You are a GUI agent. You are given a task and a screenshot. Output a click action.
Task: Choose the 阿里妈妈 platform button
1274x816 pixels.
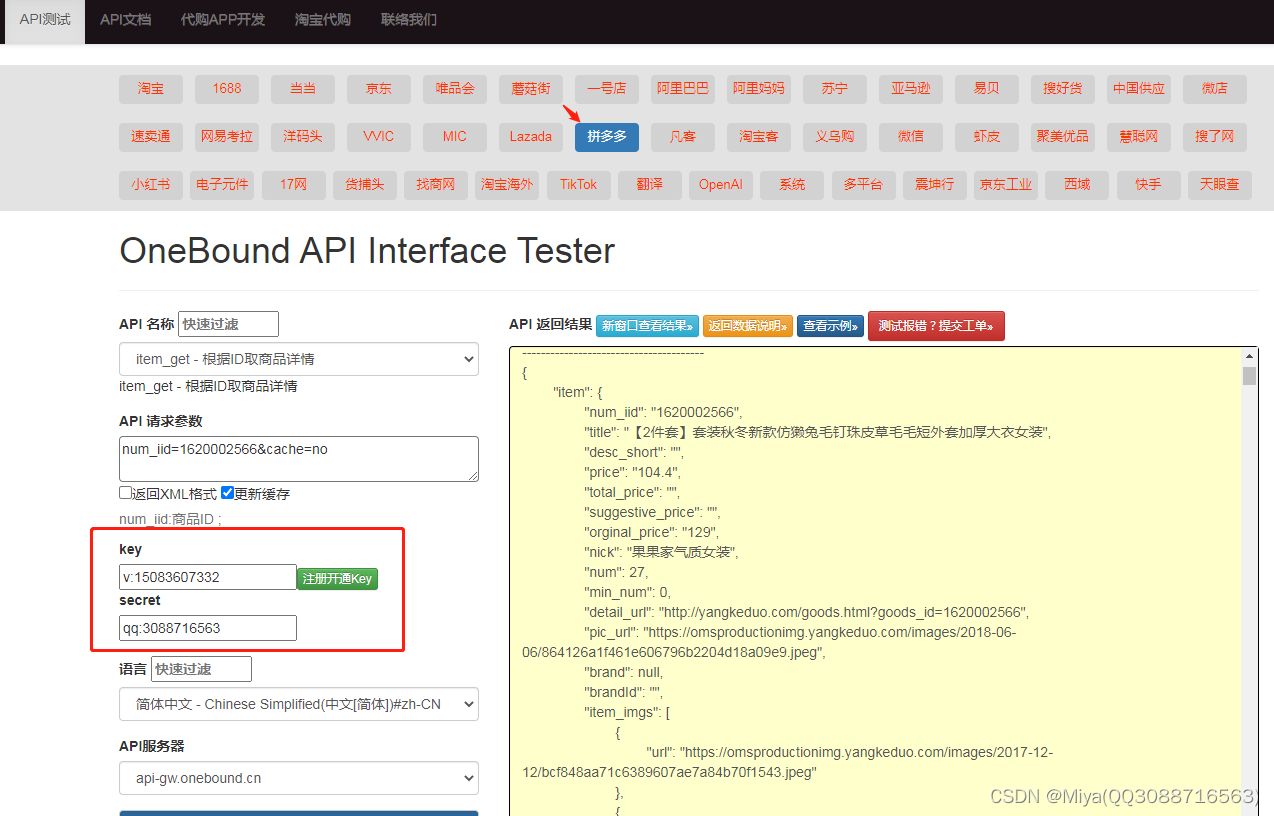[759, 88]
